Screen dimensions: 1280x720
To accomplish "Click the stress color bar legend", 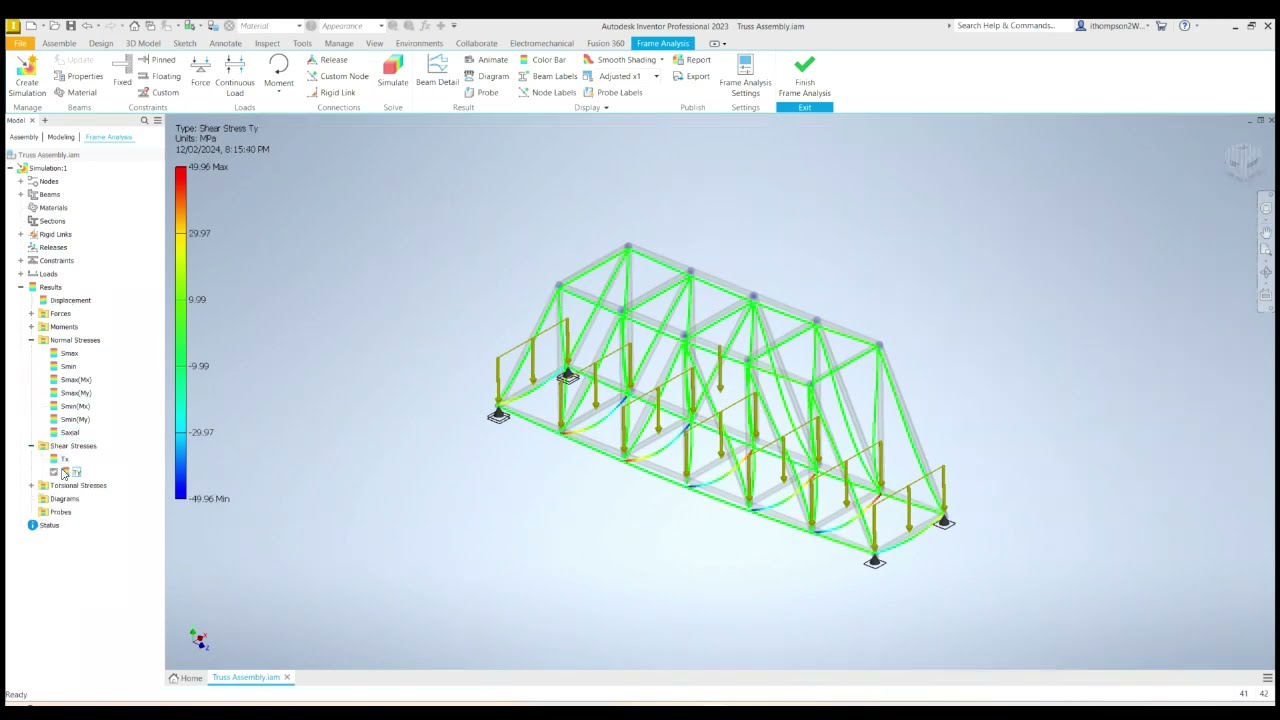I will [180, 333].
